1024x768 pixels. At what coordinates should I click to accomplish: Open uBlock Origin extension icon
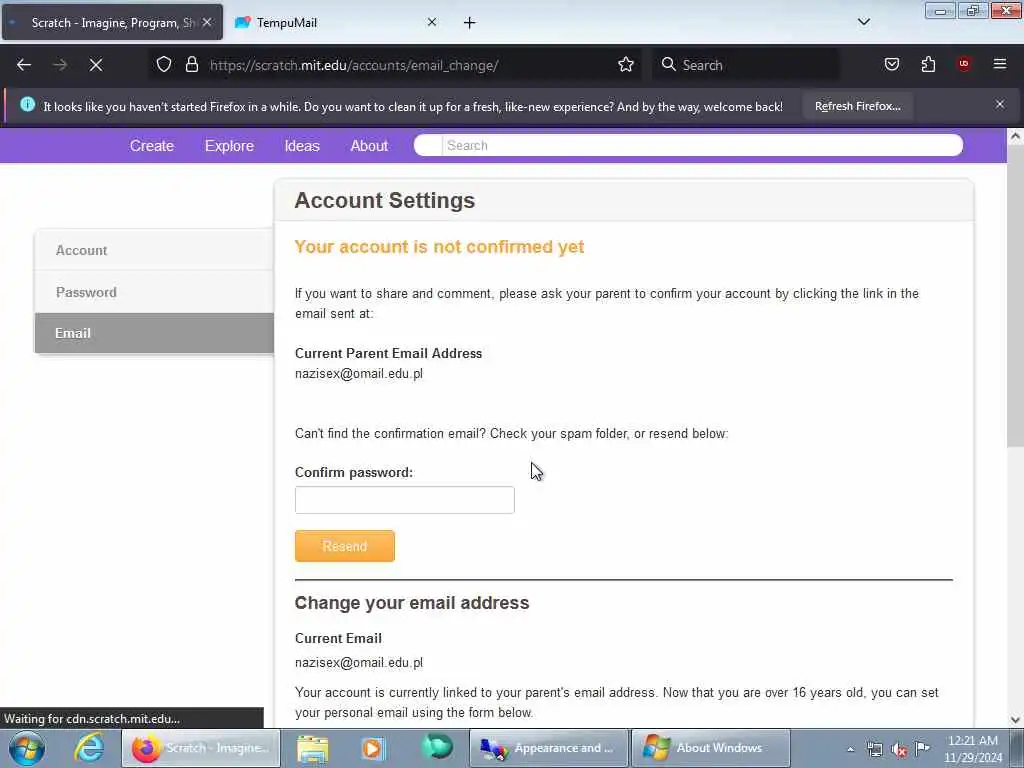point(964,64)
